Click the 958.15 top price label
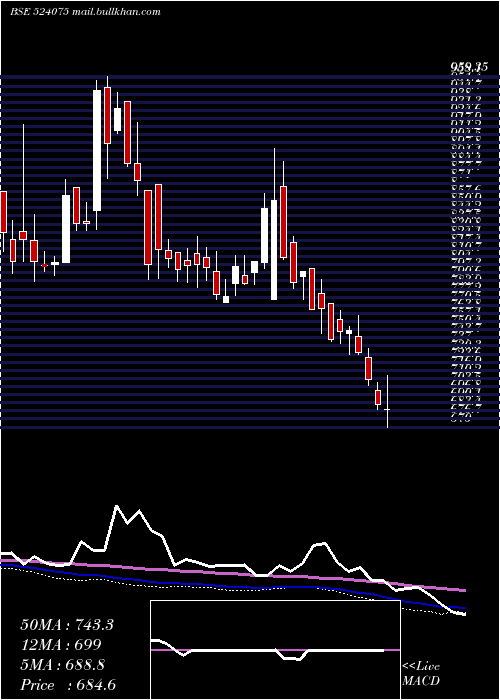 [469, 67]
